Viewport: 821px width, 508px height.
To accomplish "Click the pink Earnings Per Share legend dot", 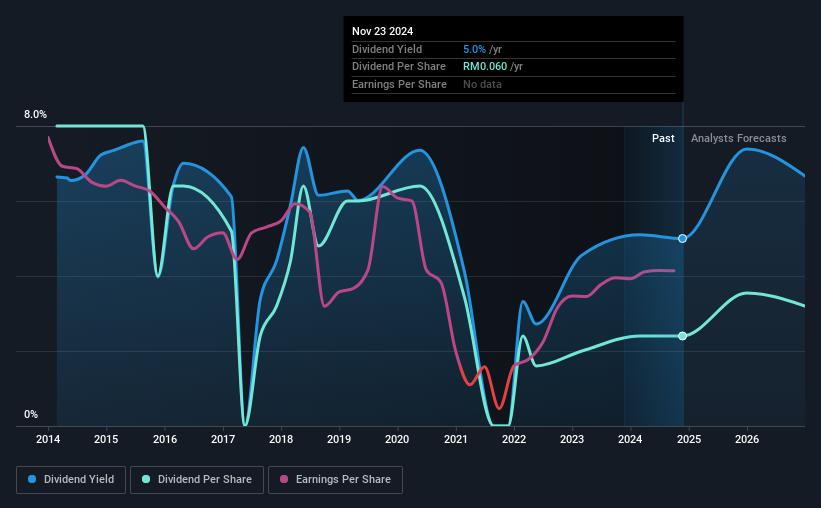I will point(284,479).
